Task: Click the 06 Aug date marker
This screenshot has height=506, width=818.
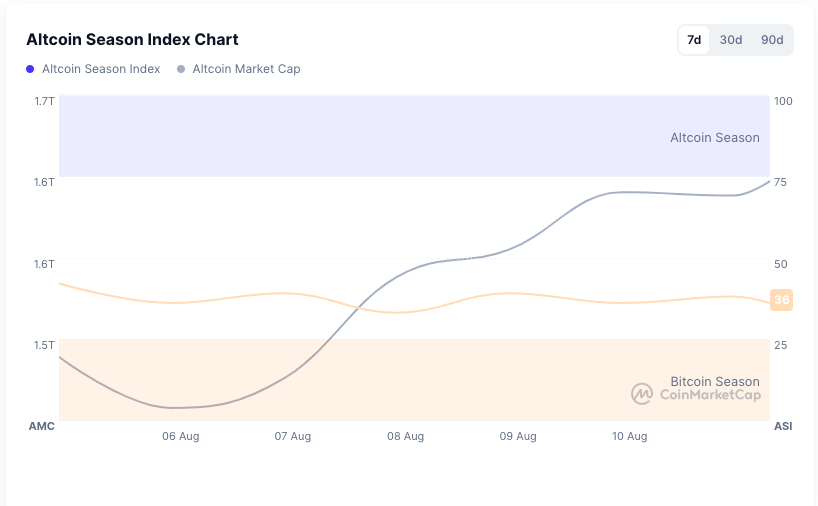Action: [x=181, y=436]
